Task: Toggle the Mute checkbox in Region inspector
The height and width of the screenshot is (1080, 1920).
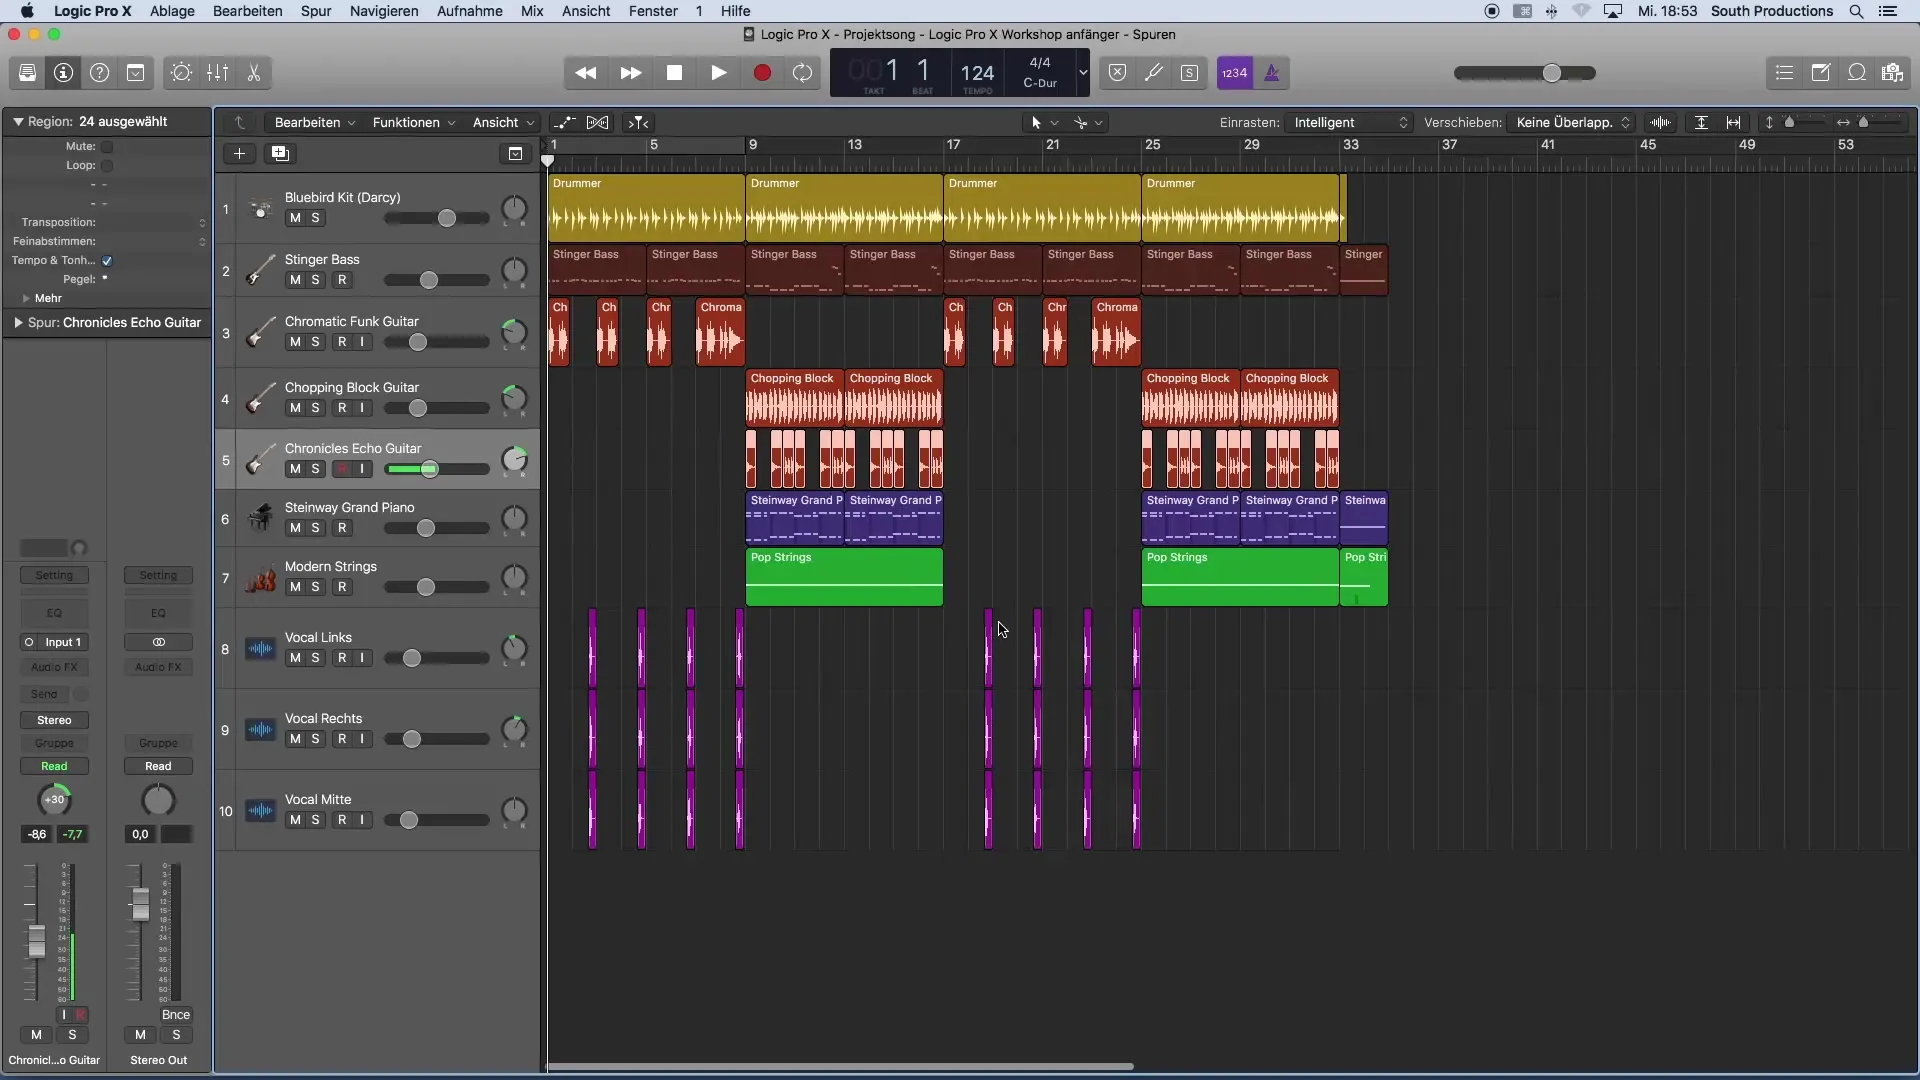Action: click(107, 147)
